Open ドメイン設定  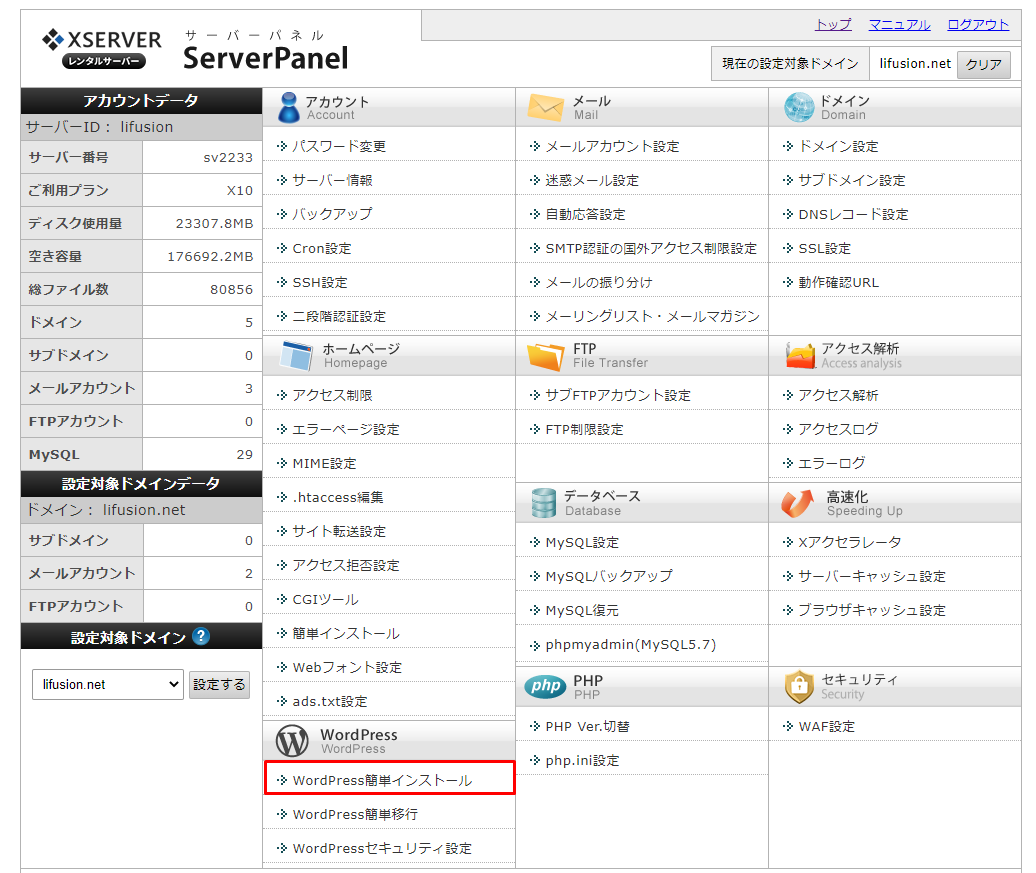coord(838,146)
